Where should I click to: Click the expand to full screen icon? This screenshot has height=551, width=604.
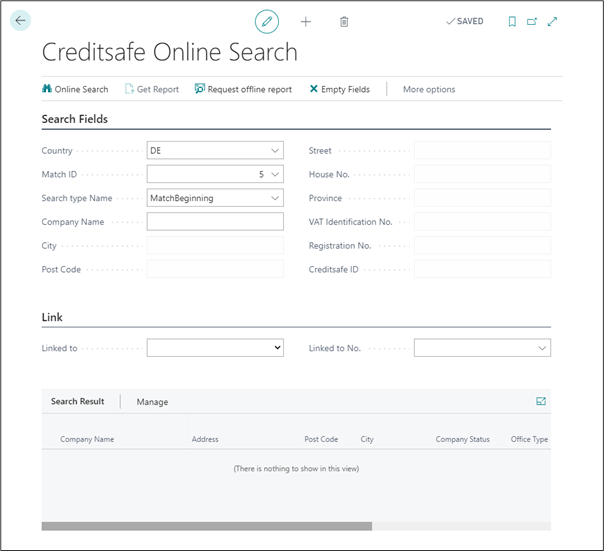tap(552, 21)
